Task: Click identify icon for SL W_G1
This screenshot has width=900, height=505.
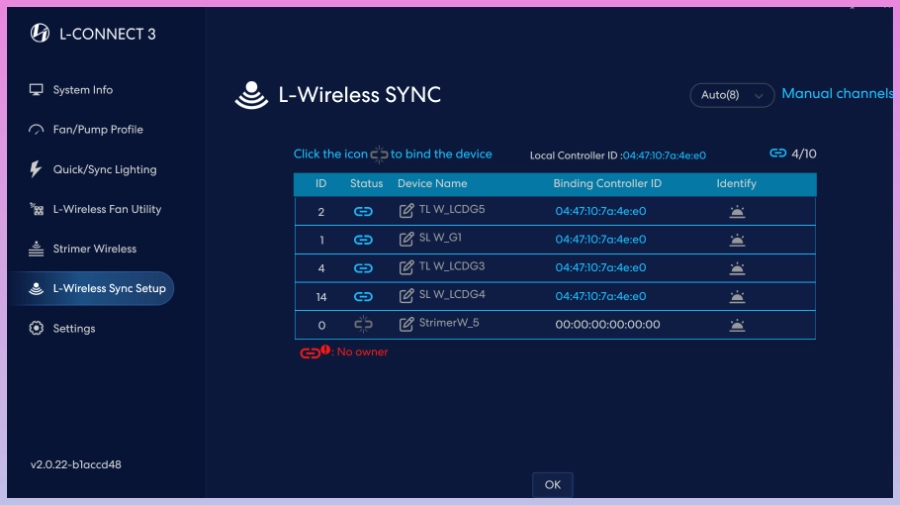Action: tap(737, 240)
